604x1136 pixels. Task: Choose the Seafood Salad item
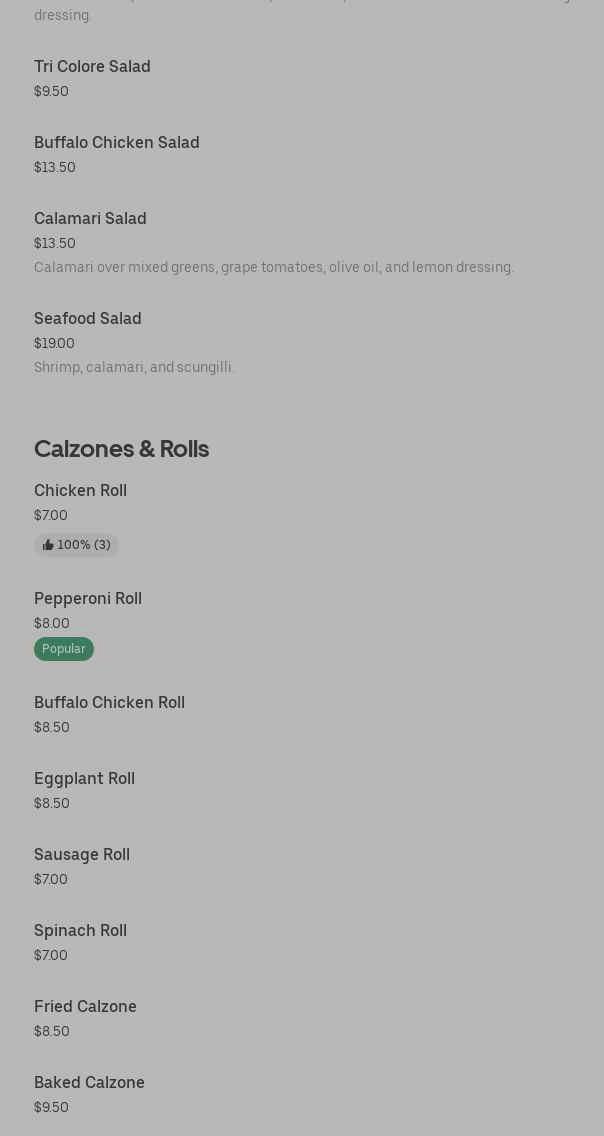coord(88,318)
